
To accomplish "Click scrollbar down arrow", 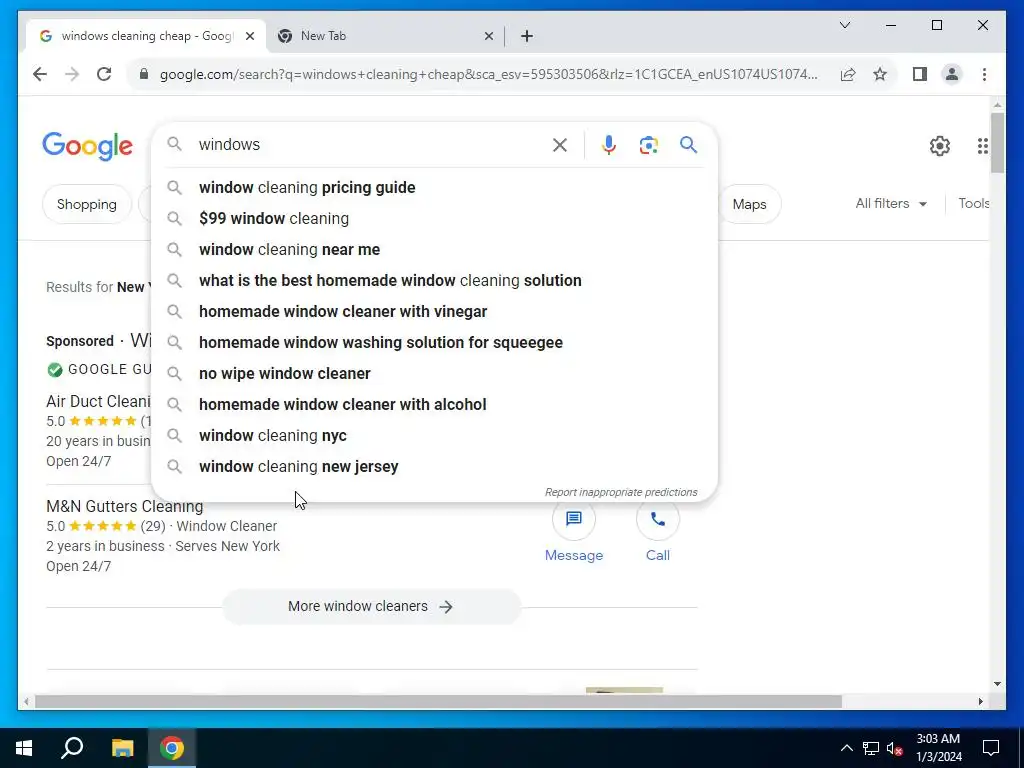I will pyautogui.click(x=997, y=684).
